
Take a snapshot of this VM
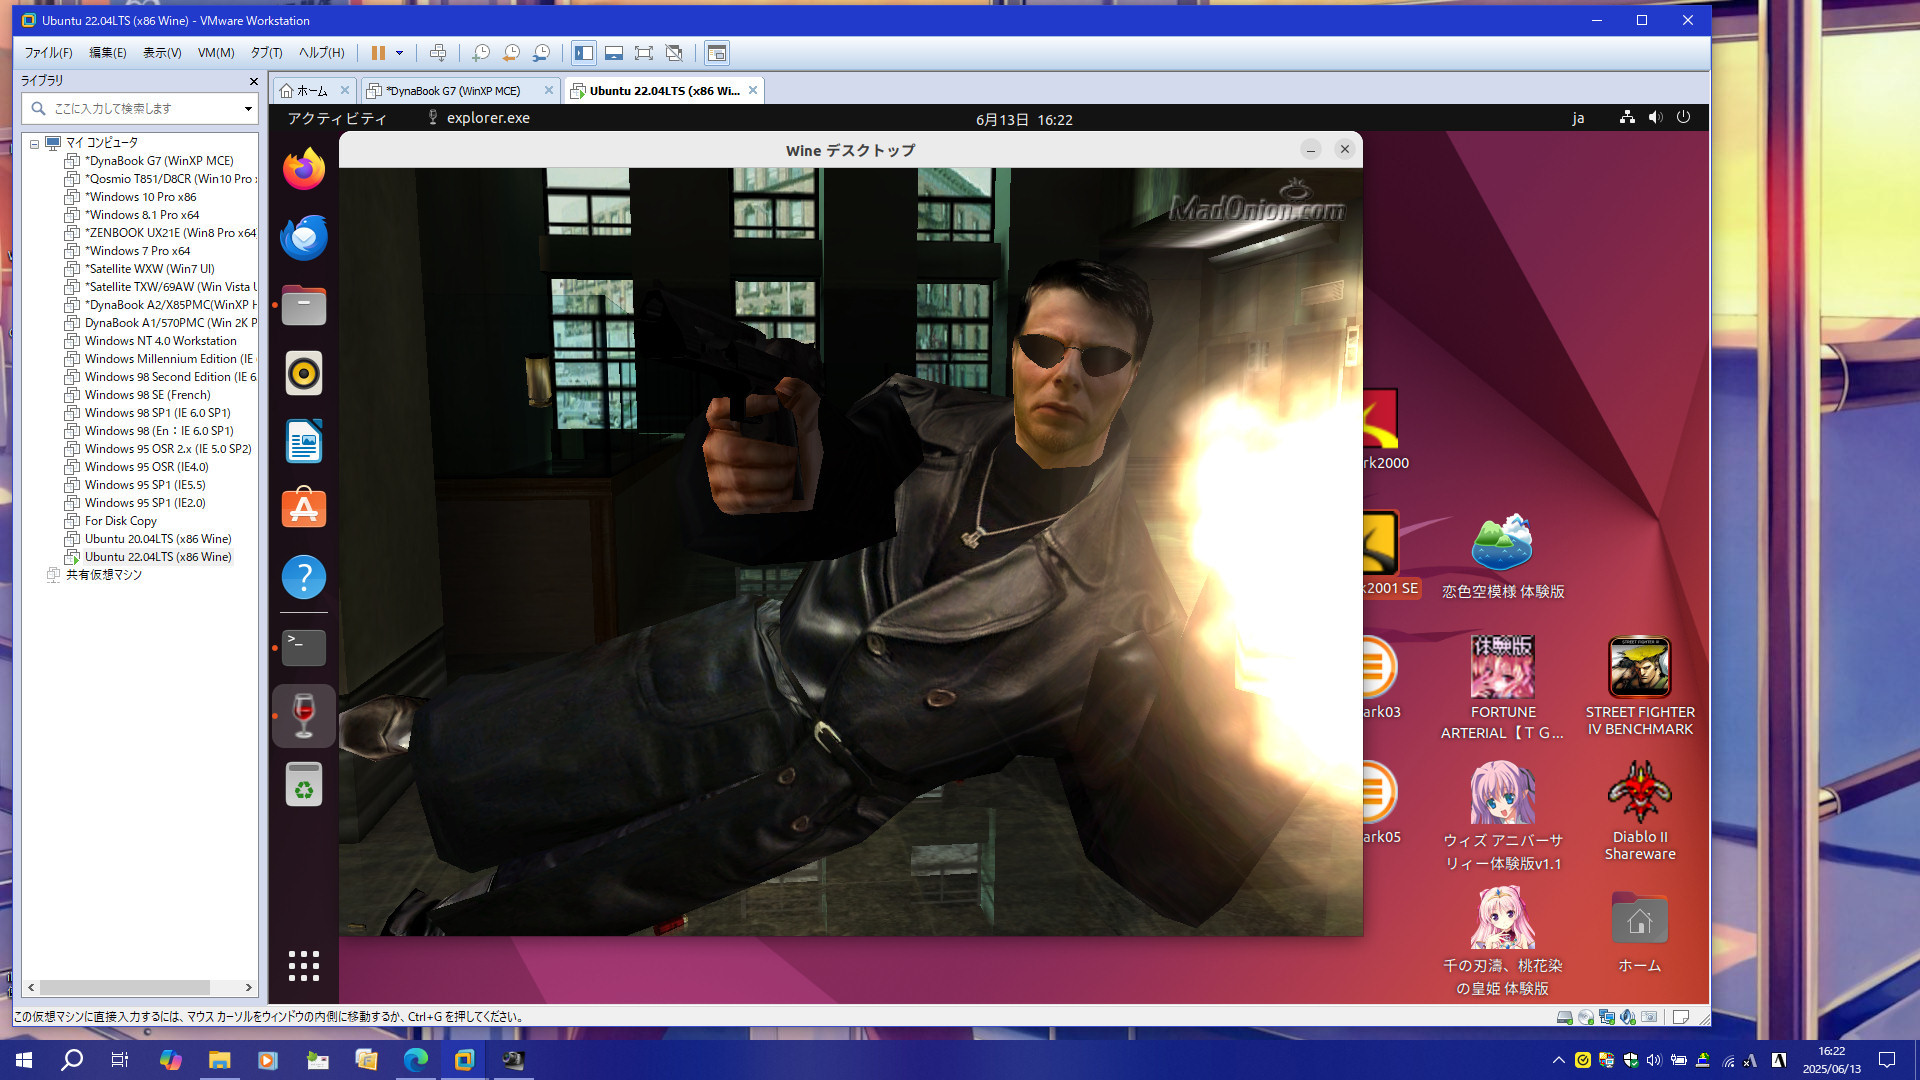pyautogui.click(x=481, y=53)
